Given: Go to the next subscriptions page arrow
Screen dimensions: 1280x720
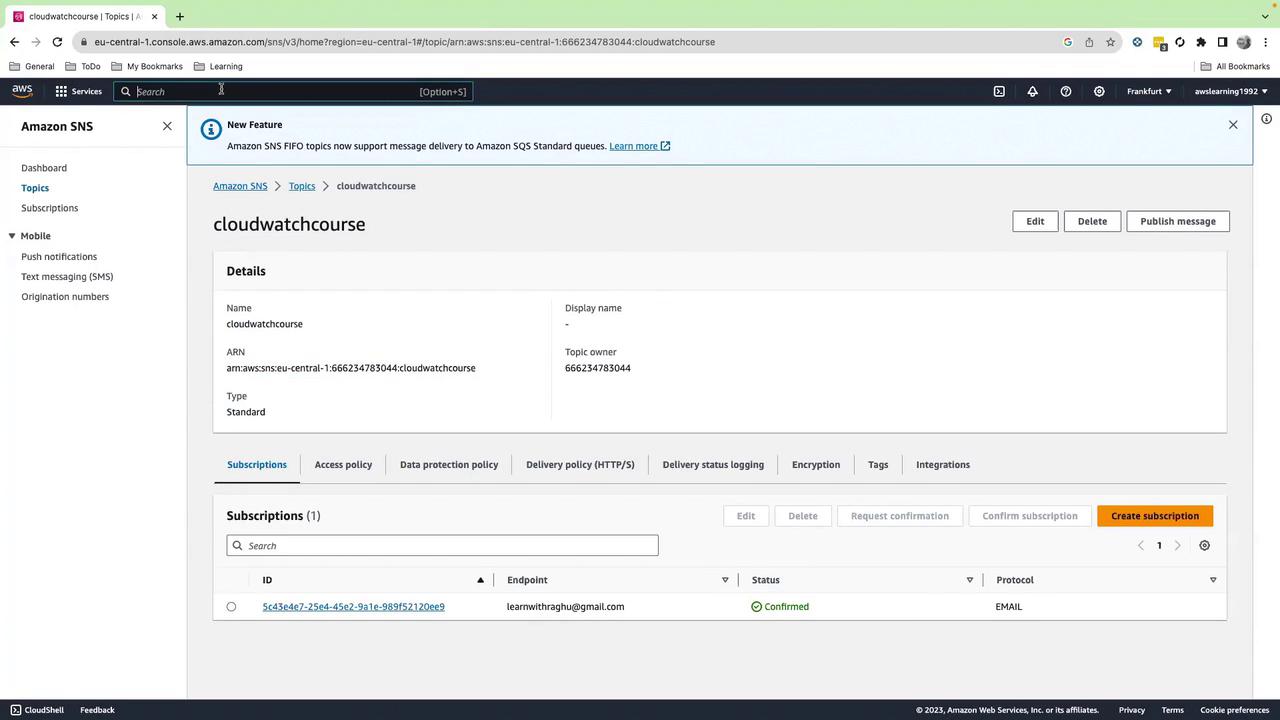Looking at the screenshot, I should (x=1177, y=546).
